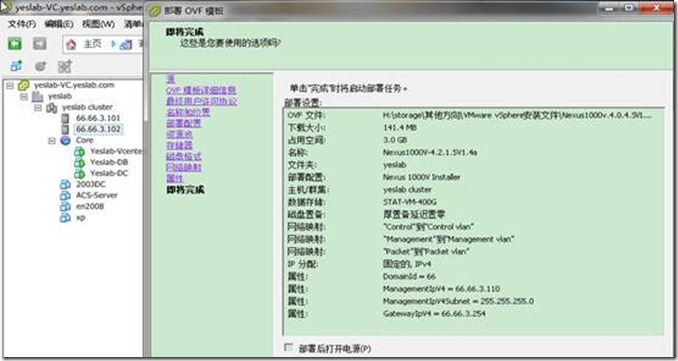
Task: Click the VM icon beside en2008
Action: click(x=65, y=206)
